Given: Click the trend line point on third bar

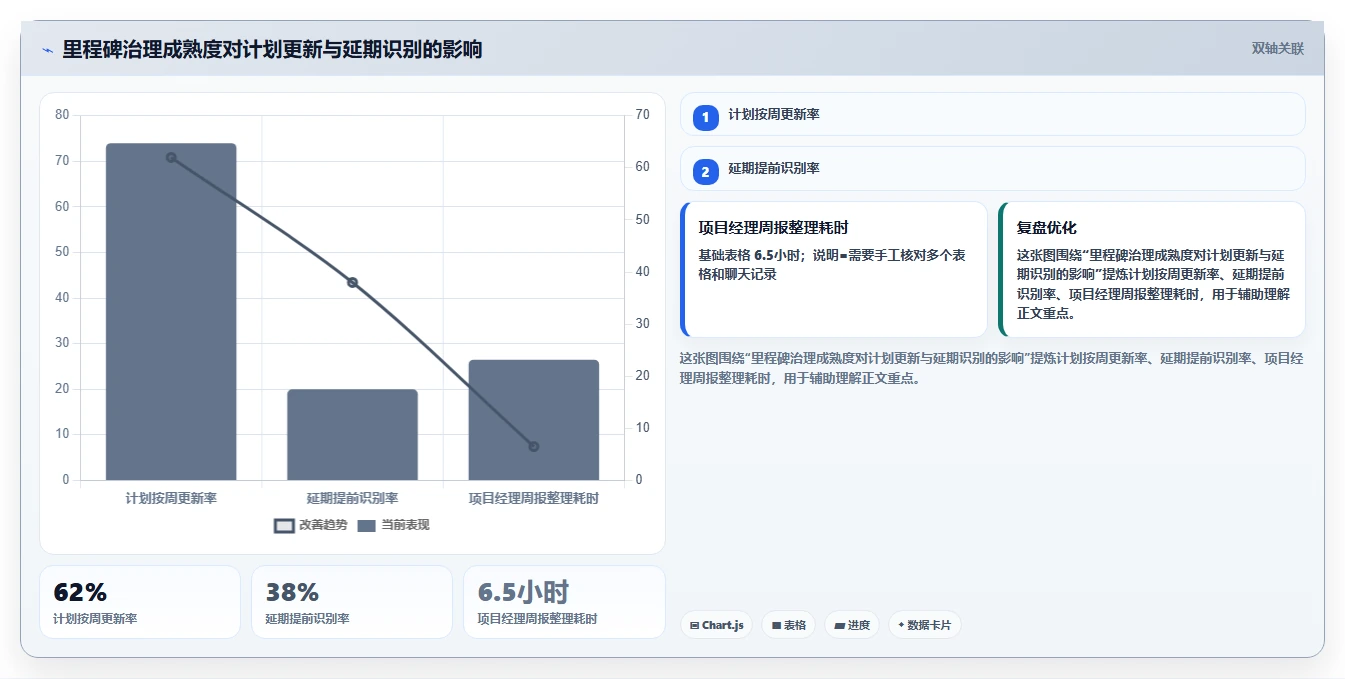Looking at the screenshot, I should (534, 446).
